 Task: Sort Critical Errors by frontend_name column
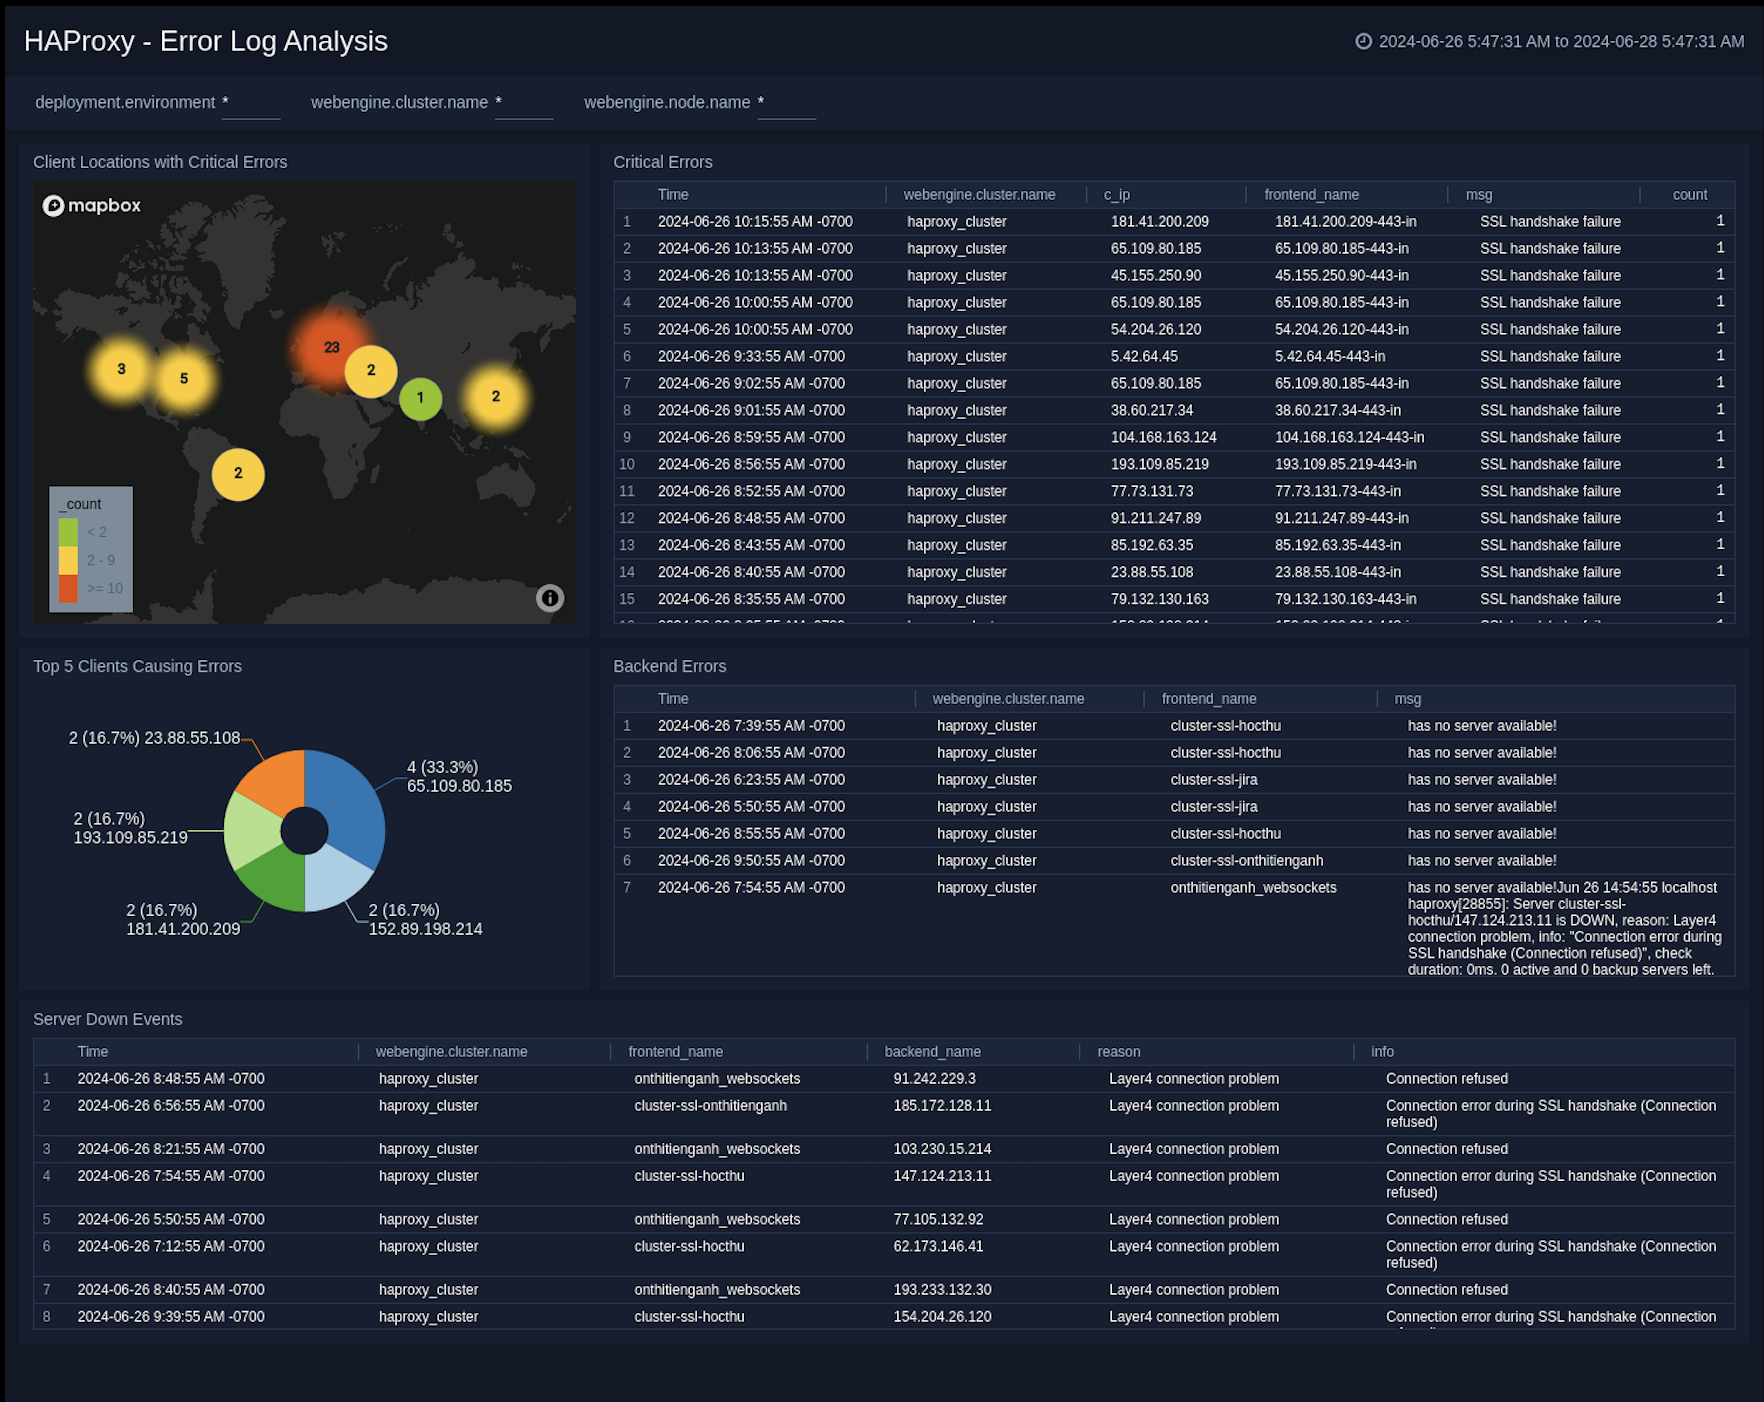coord(1311,195)
